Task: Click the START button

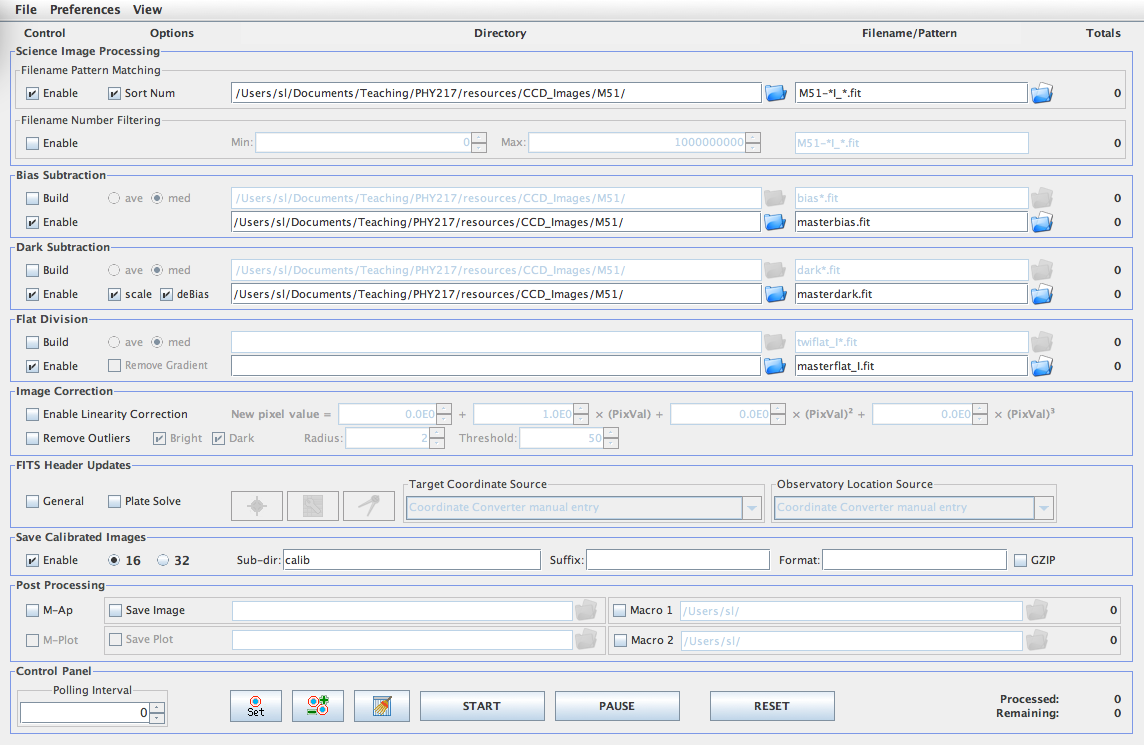Action: click(x=482, y=706)
